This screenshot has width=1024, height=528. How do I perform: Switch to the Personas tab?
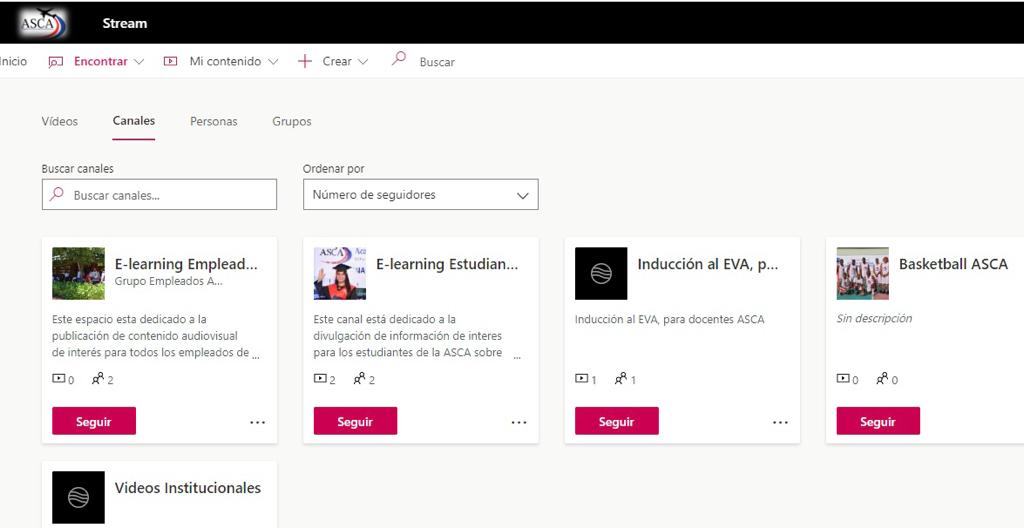point(214,122)
